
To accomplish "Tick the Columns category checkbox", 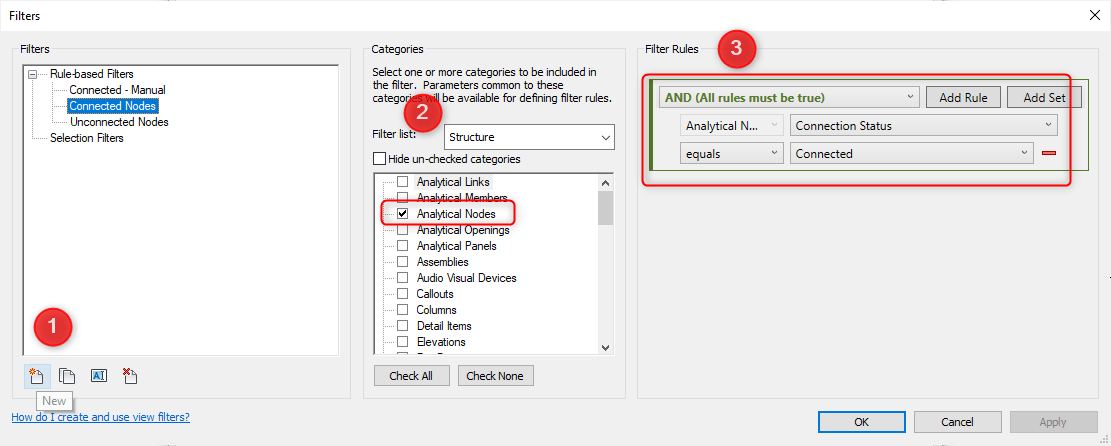I will pyautogui.click(x=403, y=310).
